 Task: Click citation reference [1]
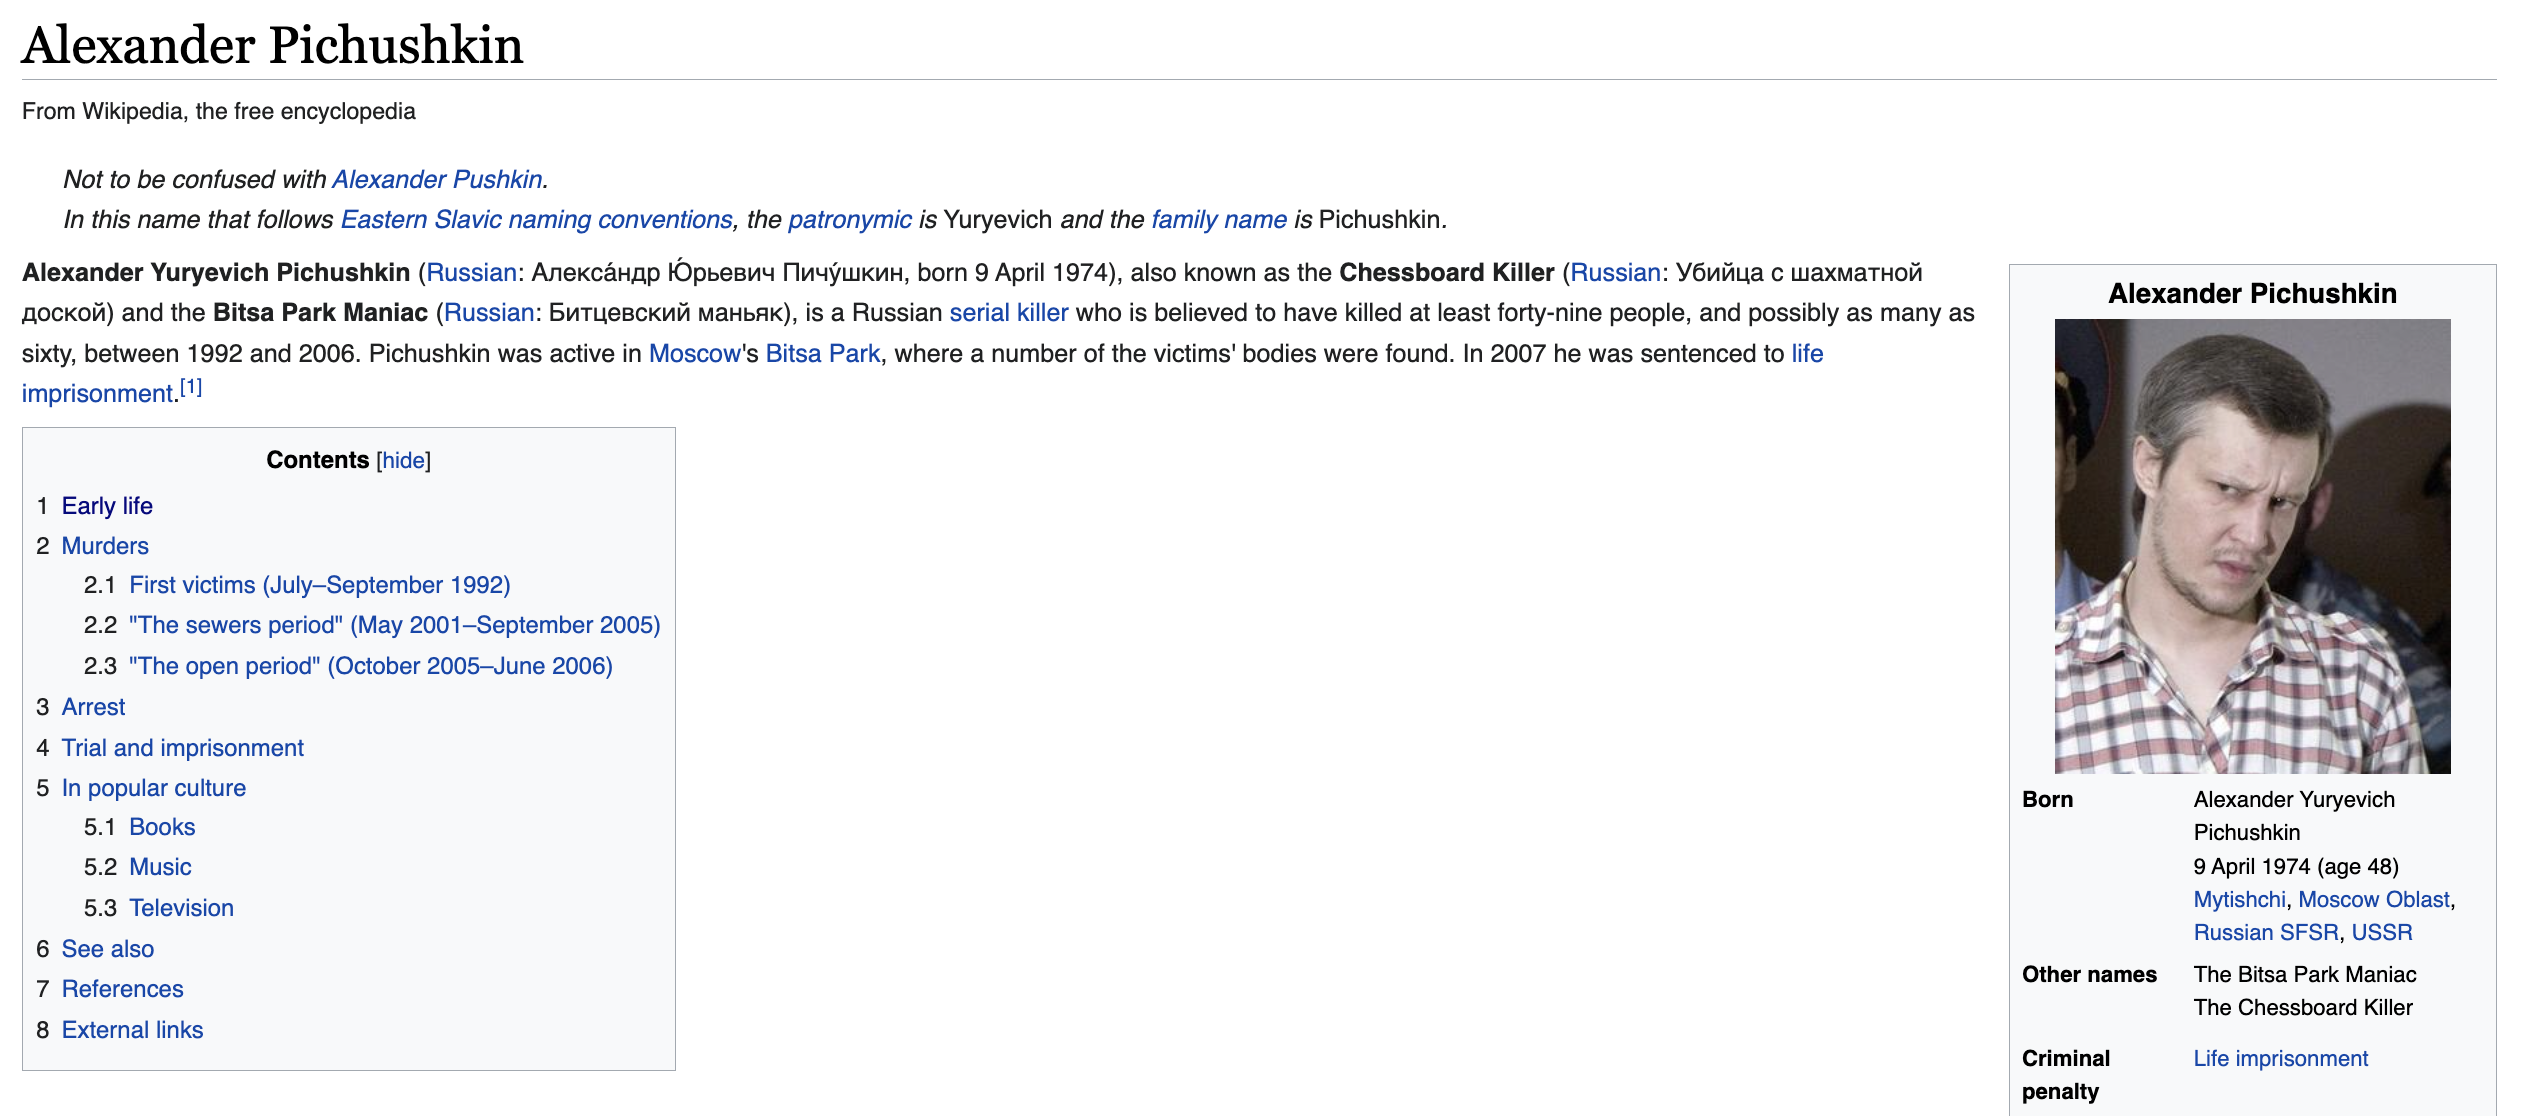pyautogui.click(x=191, y=388)
